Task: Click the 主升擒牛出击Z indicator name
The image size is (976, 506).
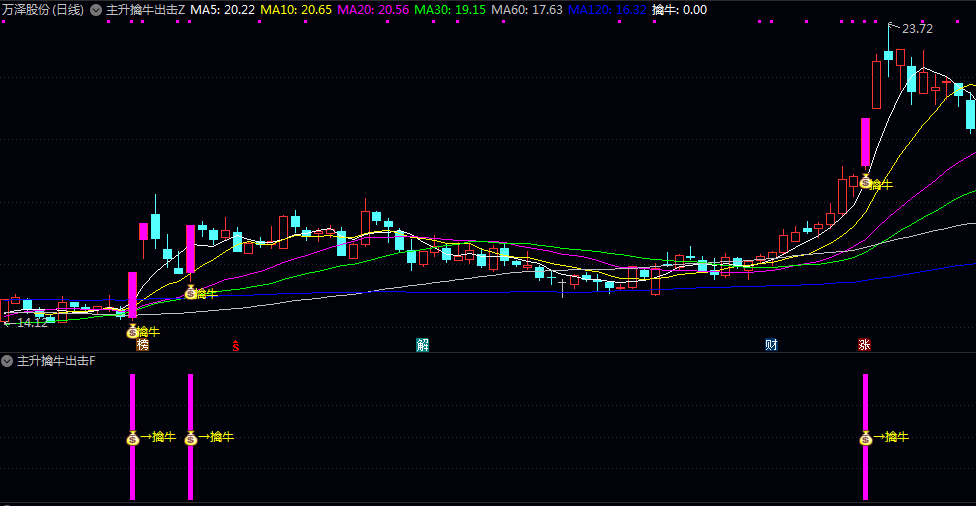Action: point(146,10)
